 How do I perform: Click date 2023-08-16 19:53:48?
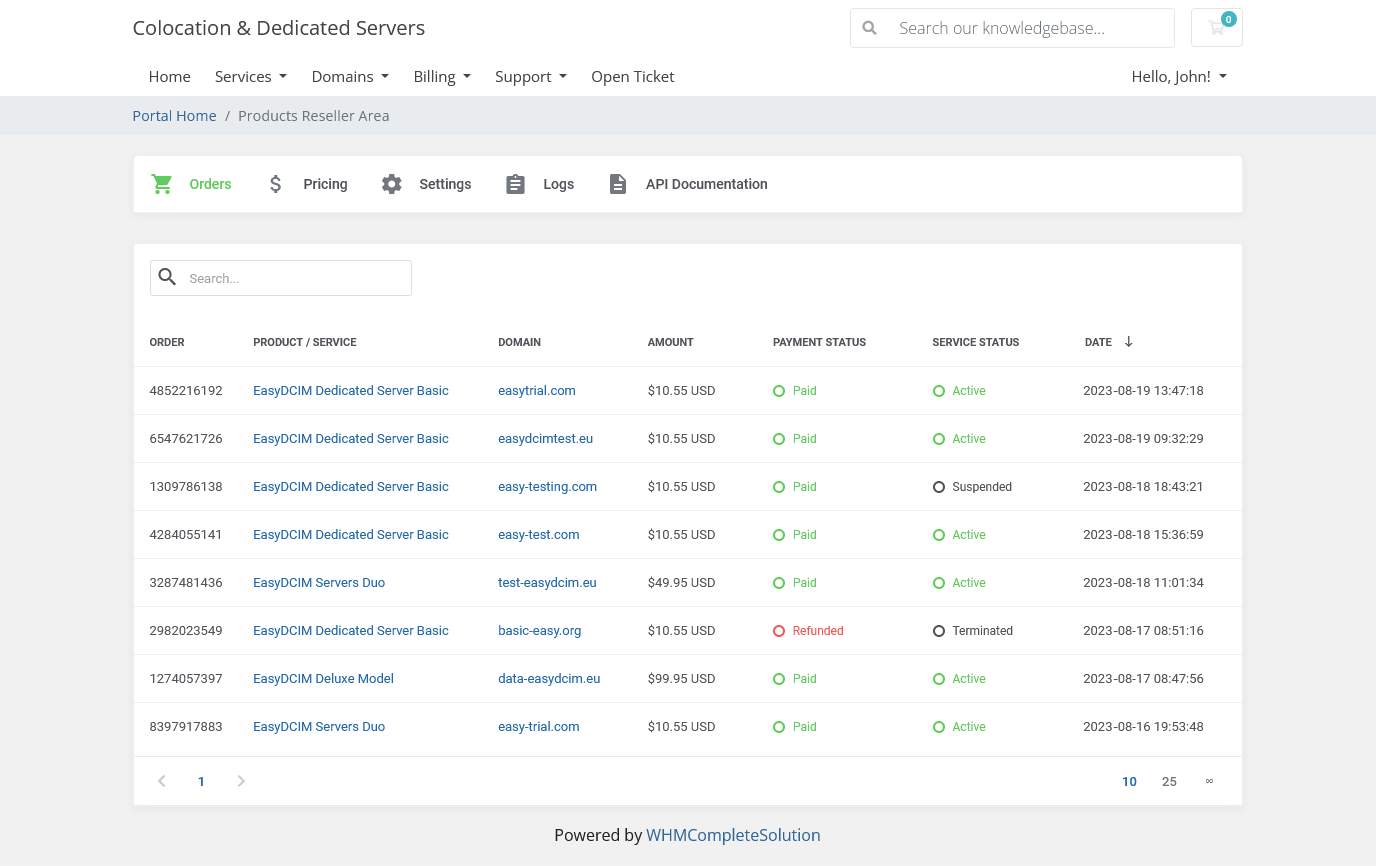1143,727
